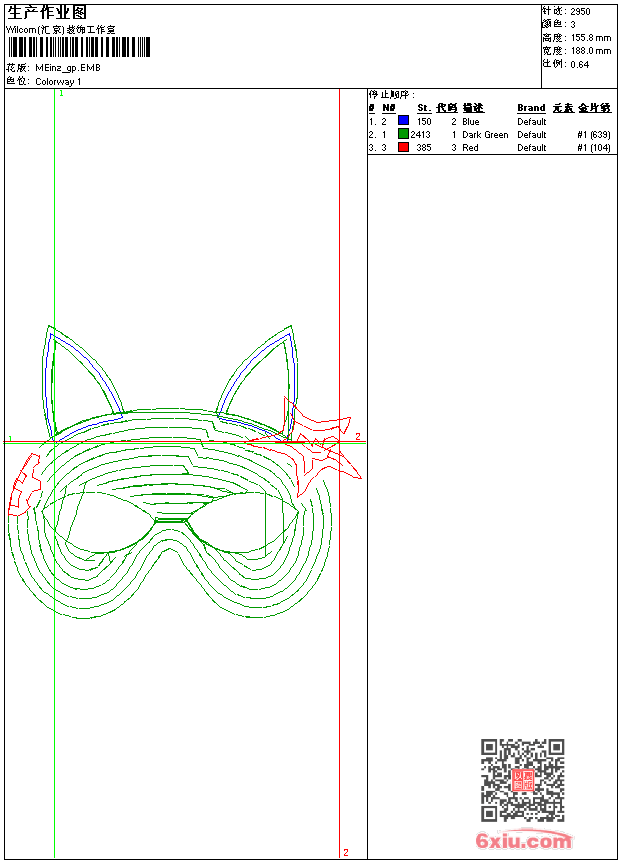
Task: Click the QR code image
Action: tap(522, 780)
